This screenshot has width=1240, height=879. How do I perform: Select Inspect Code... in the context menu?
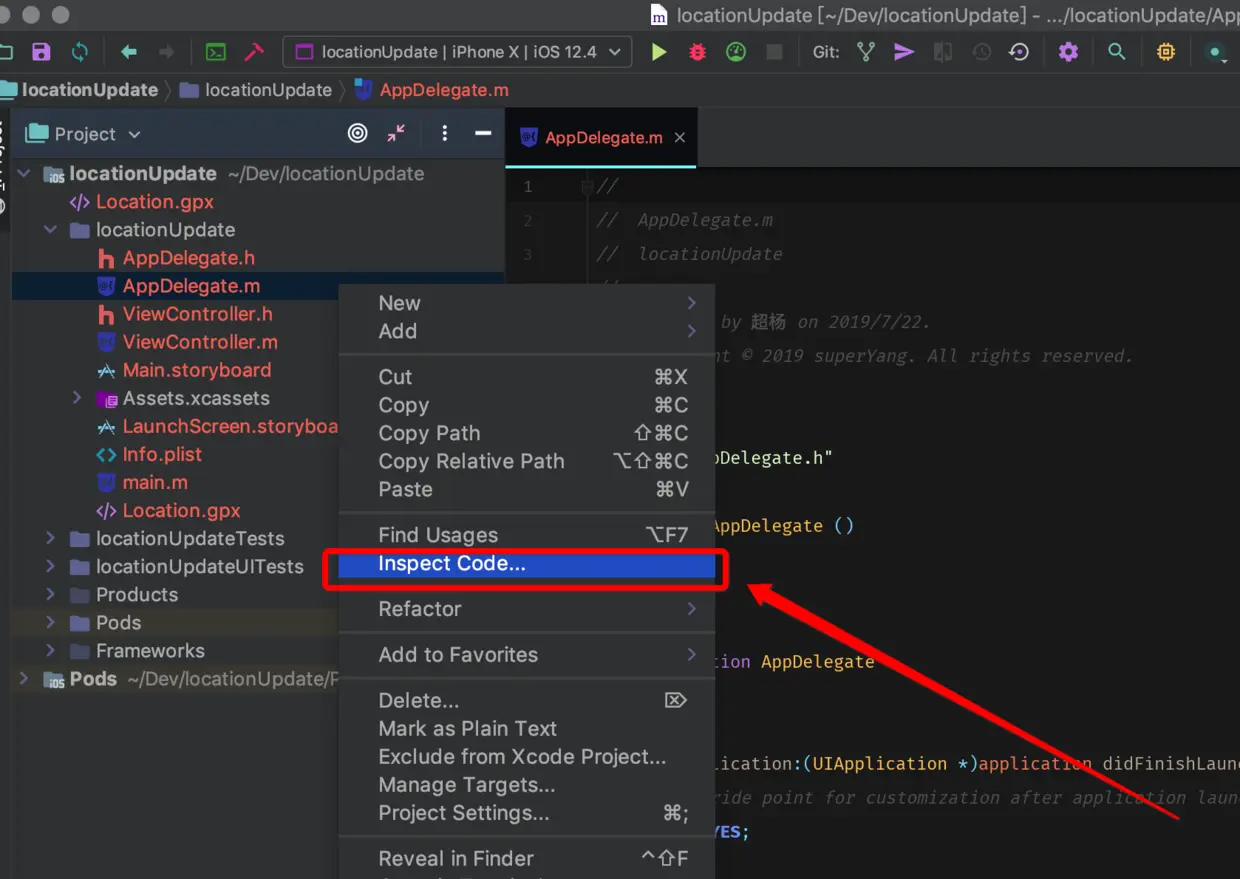[x=527, y=564]
